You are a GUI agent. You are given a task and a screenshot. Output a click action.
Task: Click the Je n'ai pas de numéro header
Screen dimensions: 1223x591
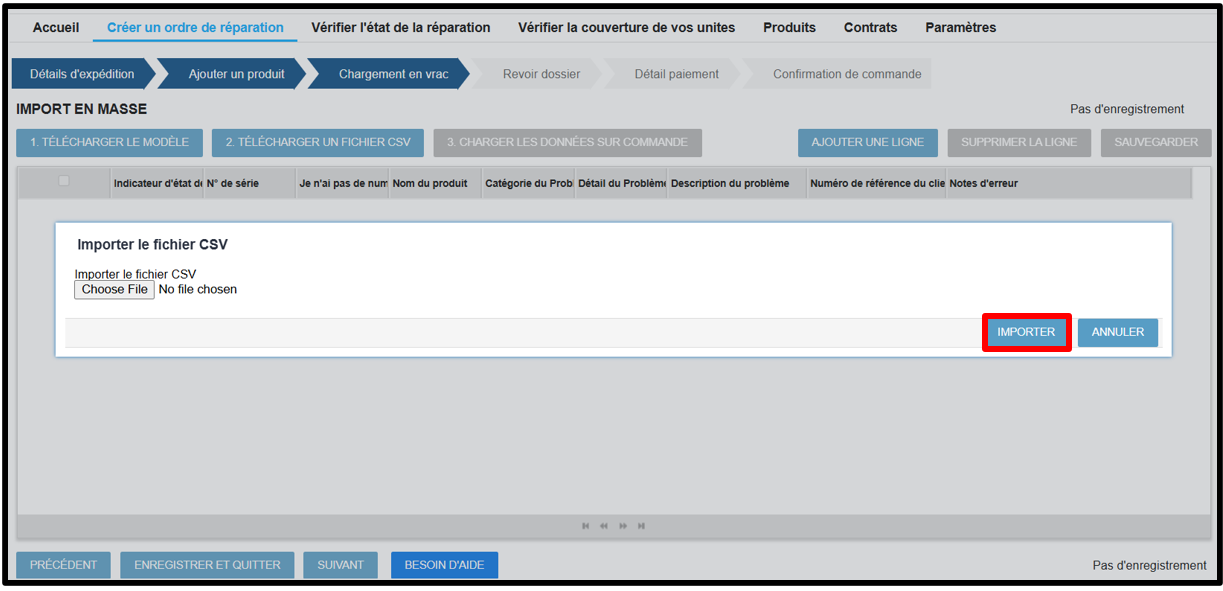(x=343, y=184)
